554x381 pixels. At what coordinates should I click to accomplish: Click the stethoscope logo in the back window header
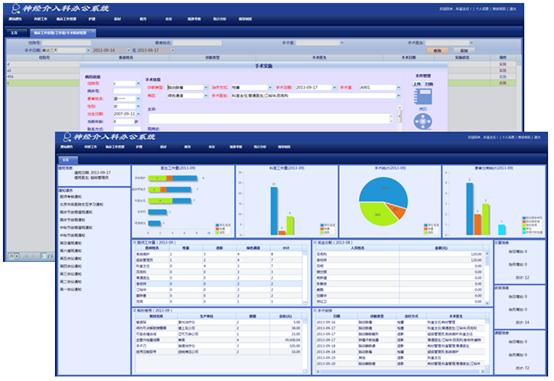click(16, 8)
